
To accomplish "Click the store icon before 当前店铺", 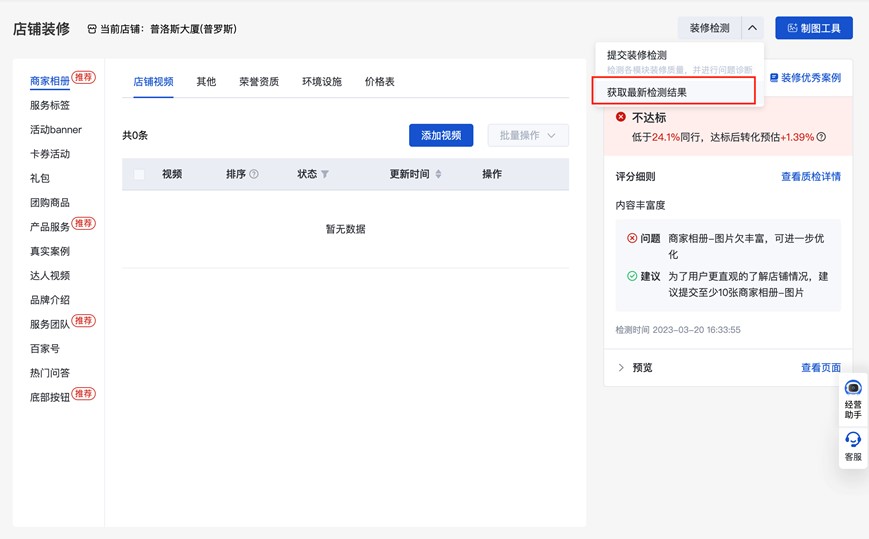I will [92, 29].
